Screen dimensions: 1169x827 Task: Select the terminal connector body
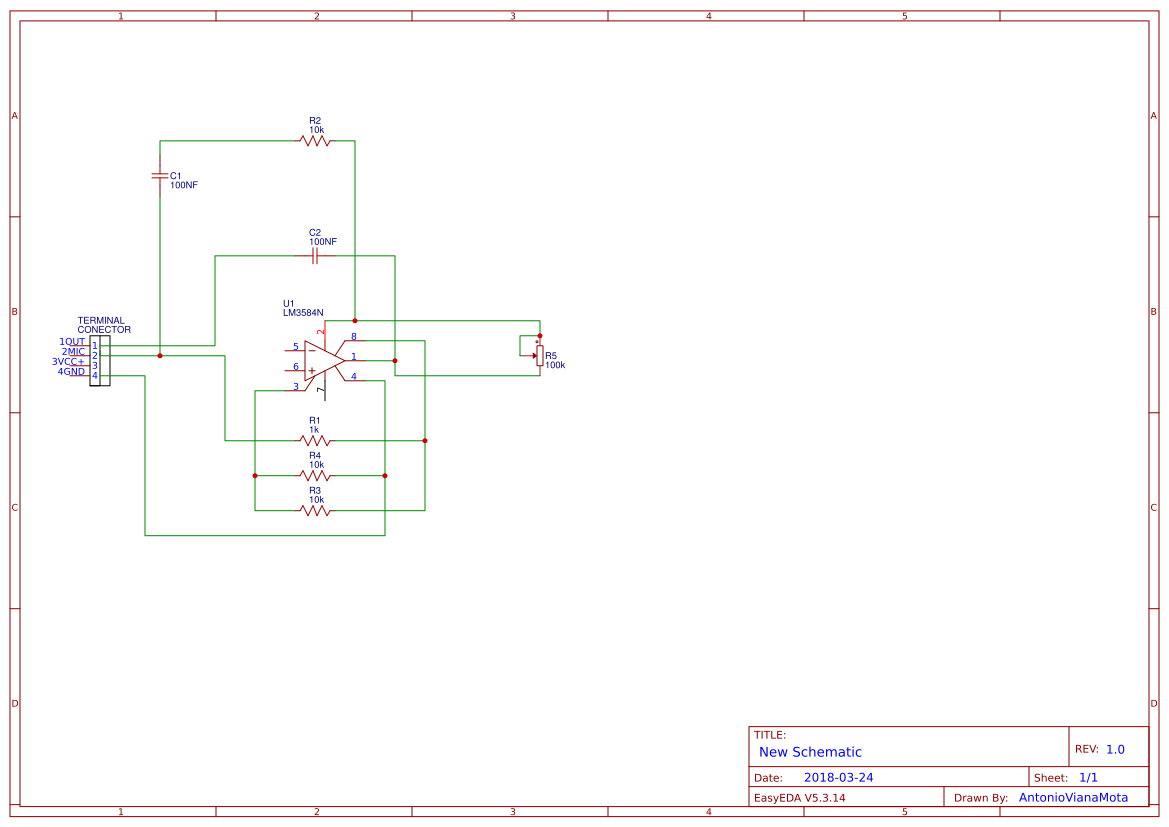100,361
